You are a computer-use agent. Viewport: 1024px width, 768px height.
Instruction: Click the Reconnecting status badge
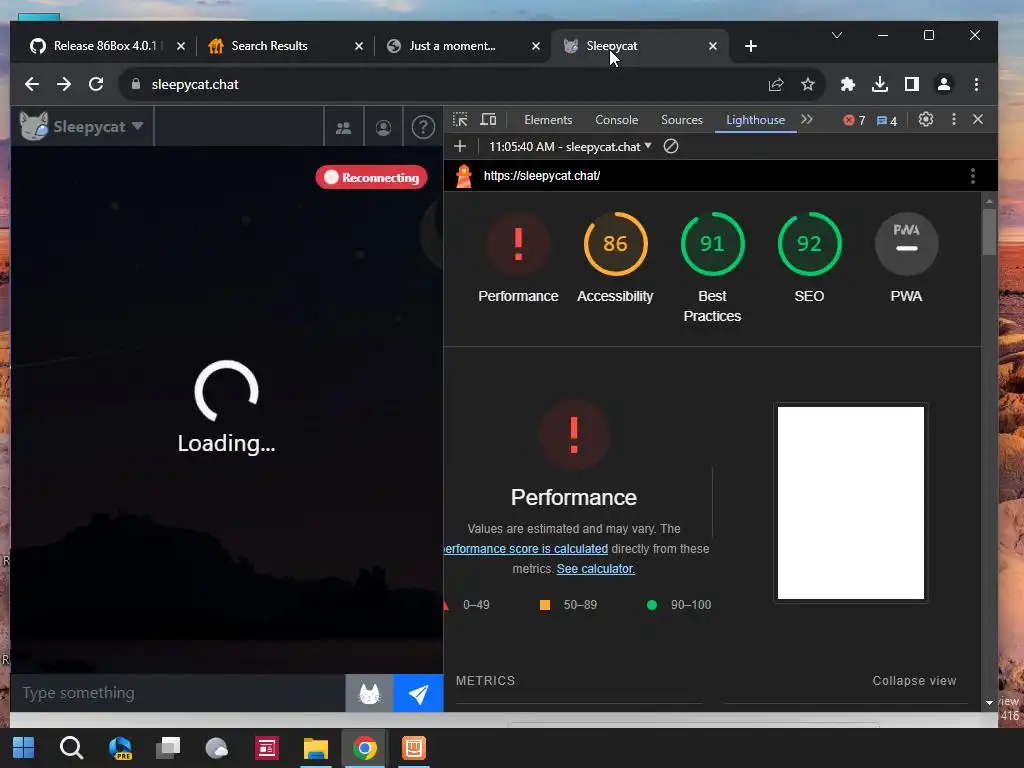(372, 178)
